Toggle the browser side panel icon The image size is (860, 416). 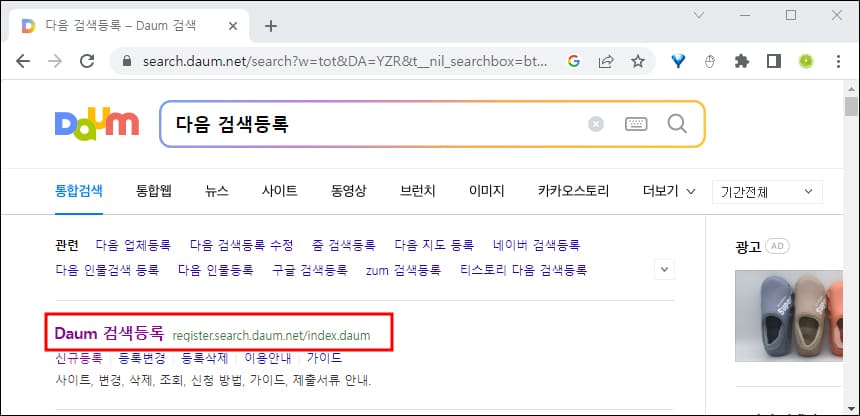coord(773,61)
